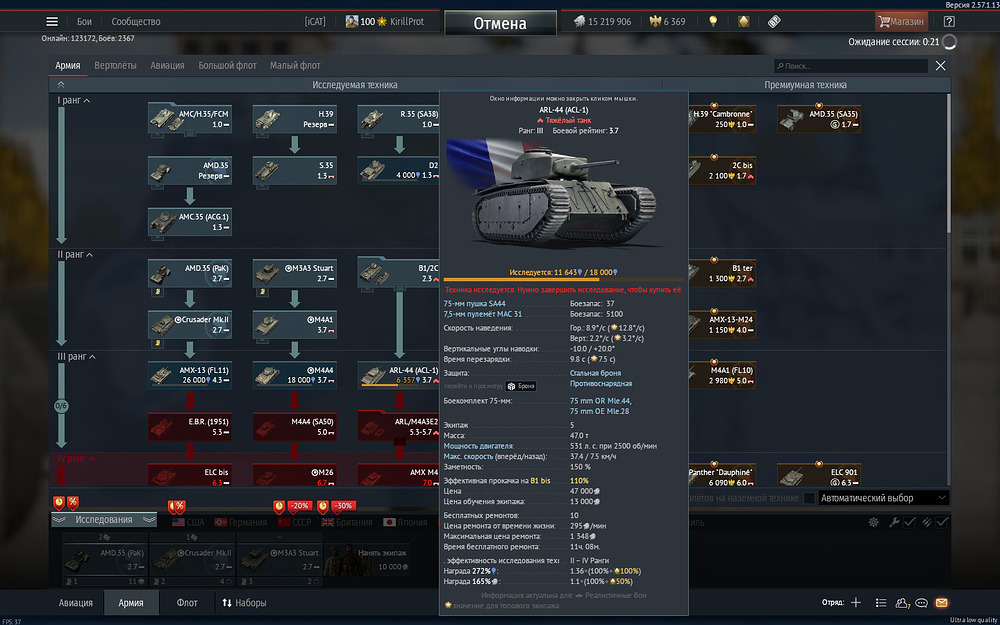Viewport: 1000px width, 625px height.
Task: Open the mail inbox envelope icon
Action: click(941, 603)
